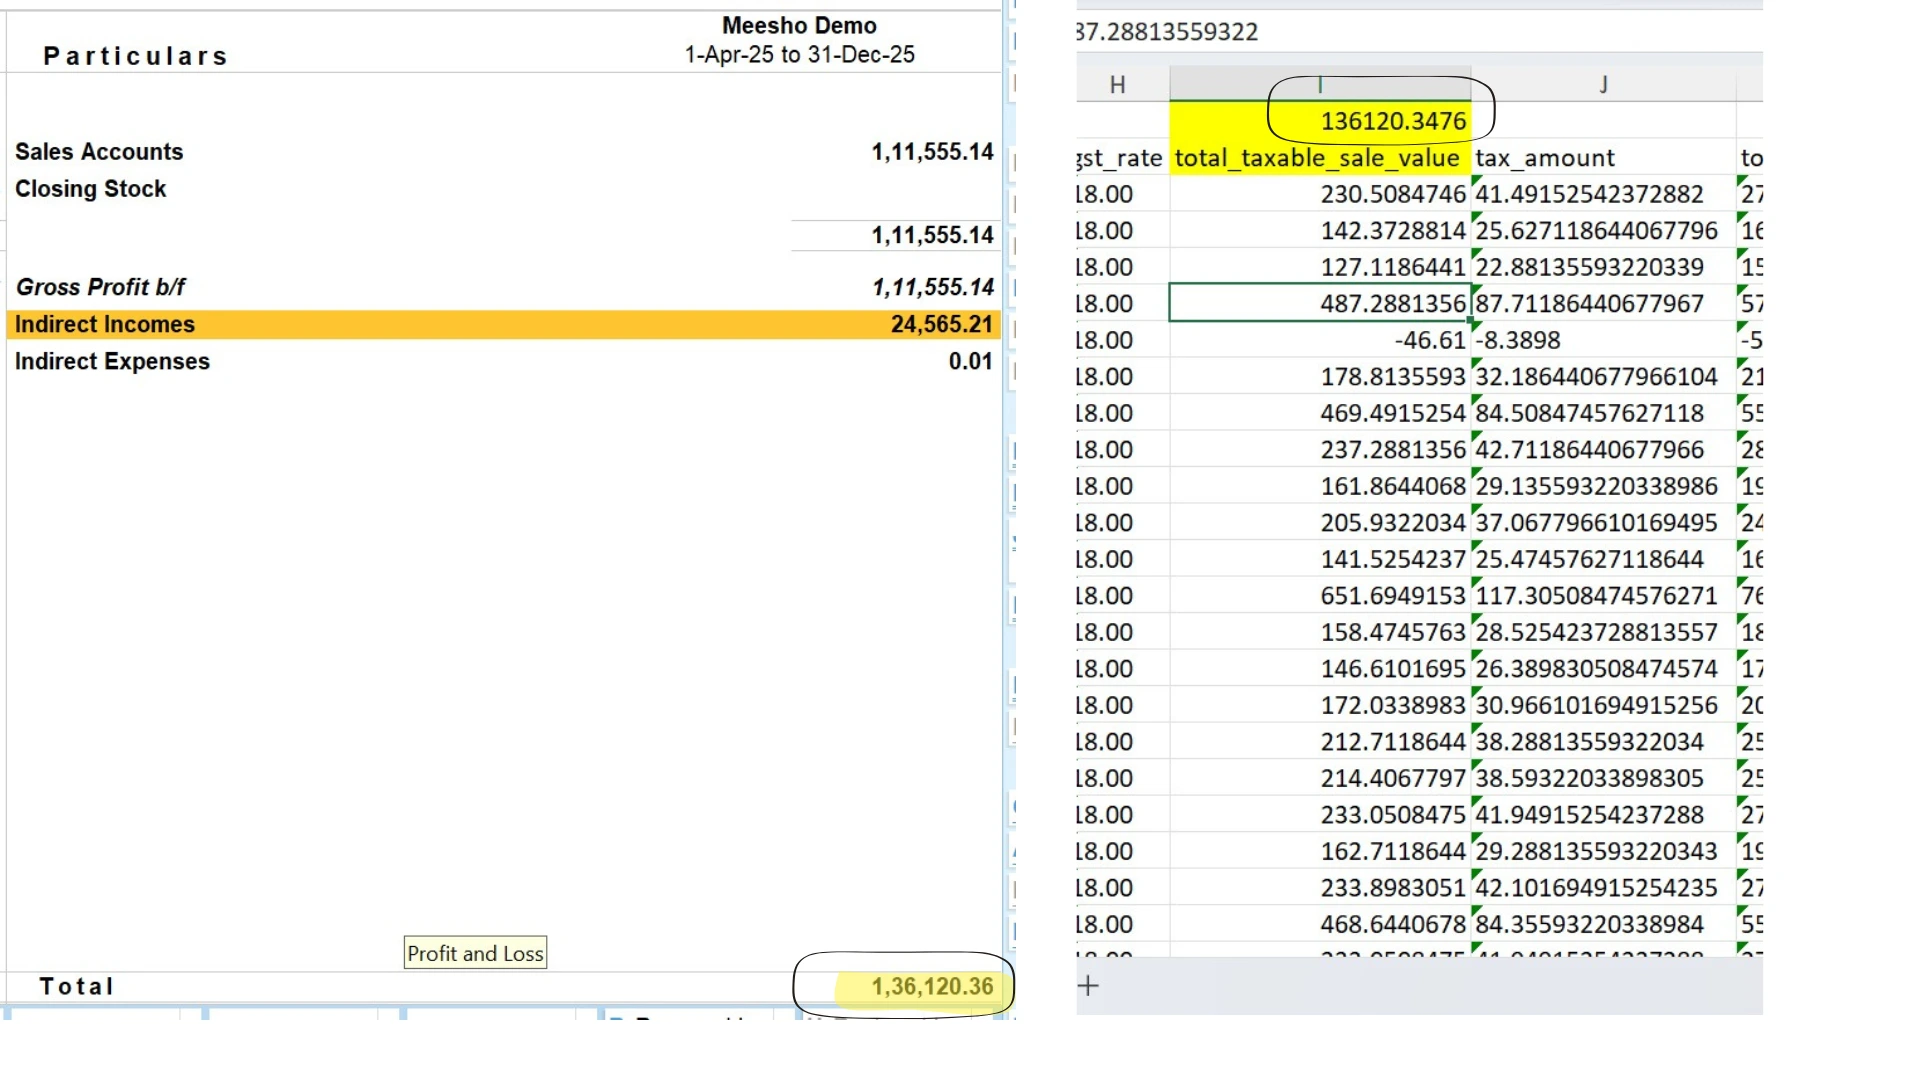Image resolution: width=1920 pixels, height=1080 pixels.
Task: Click the Meesho Demo report title
Action: (799, 25)
